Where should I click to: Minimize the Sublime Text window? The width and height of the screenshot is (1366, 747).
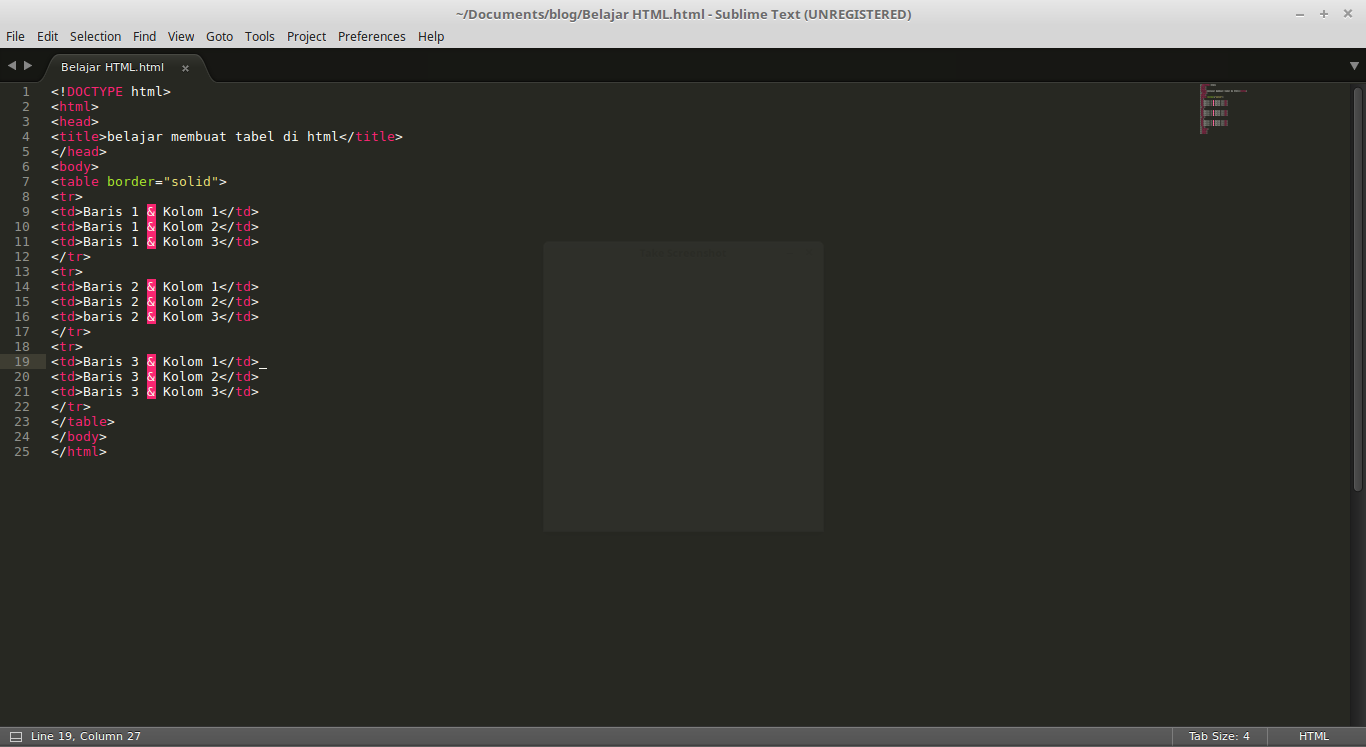(1301, 14)
